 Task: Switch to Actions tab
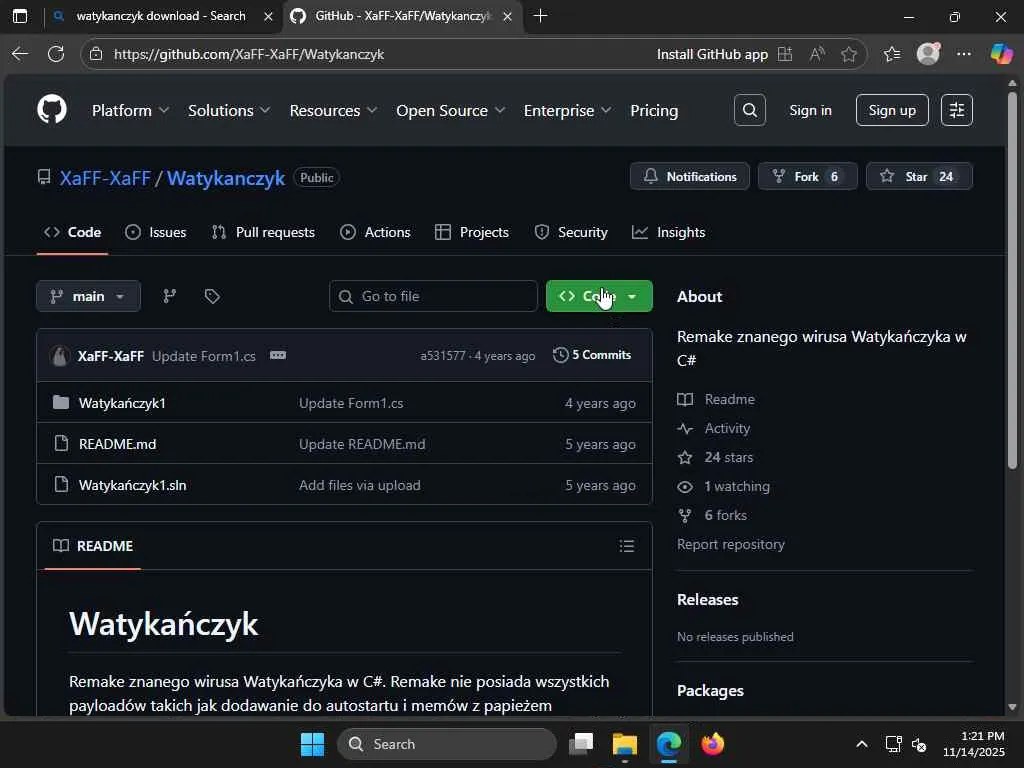(376, 232)
